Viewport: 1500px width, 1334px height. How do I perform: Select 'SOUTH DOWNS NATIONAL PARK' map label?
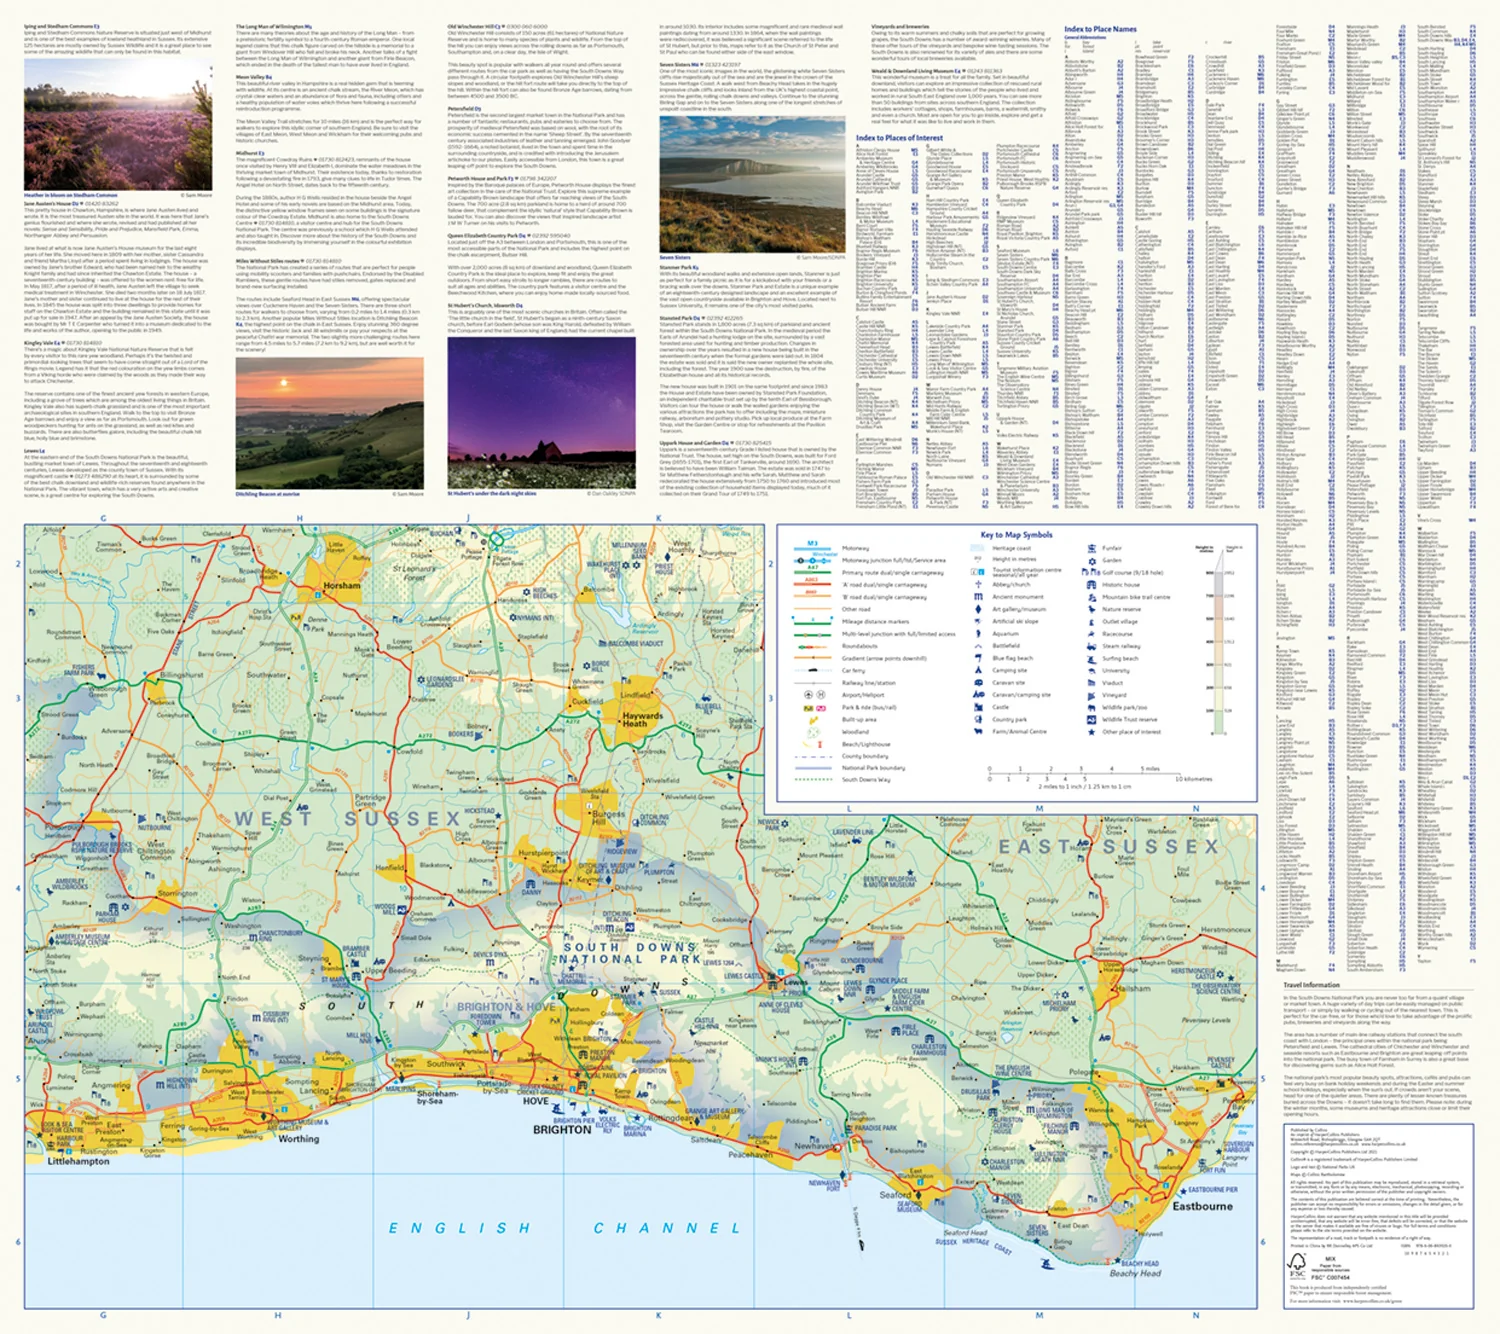pos(630,953)
